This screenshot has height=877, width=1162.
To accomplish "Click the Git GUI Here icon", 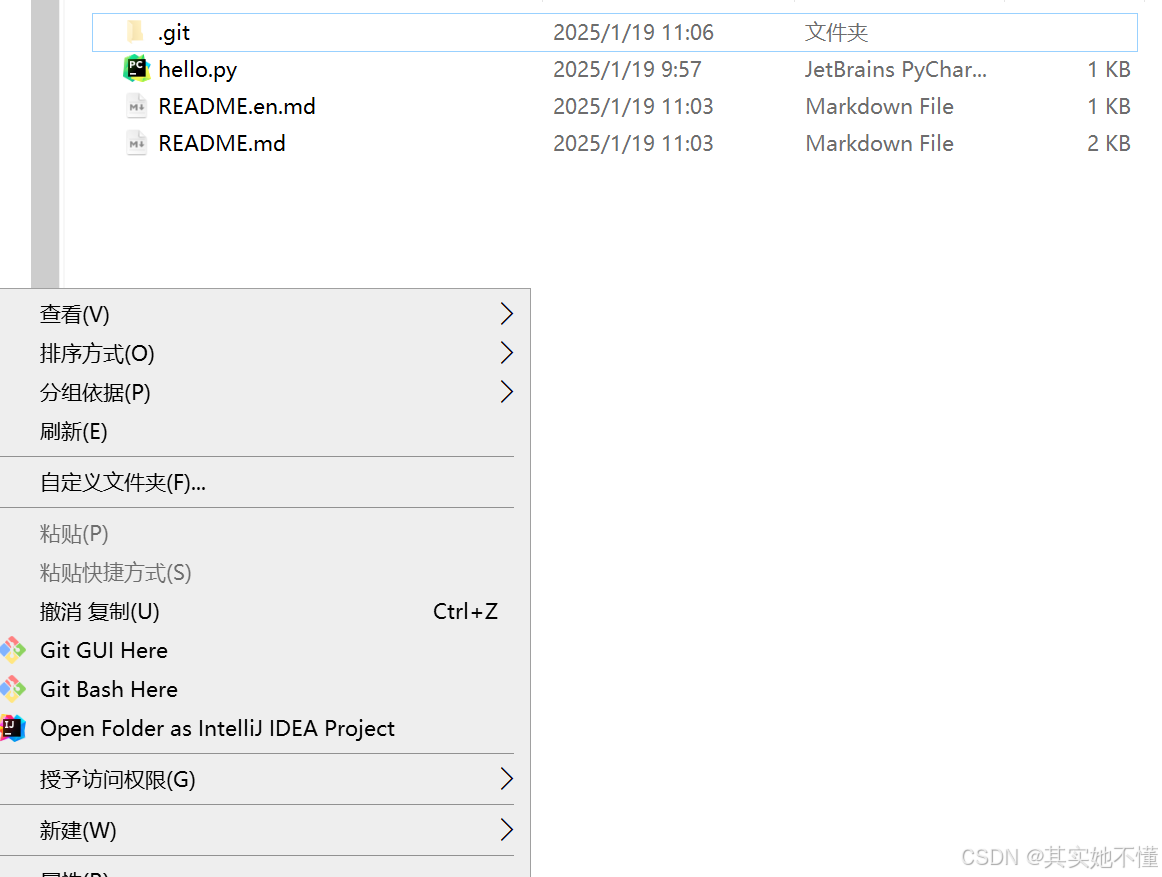I will pyautogui.click(x=14, y=650).
